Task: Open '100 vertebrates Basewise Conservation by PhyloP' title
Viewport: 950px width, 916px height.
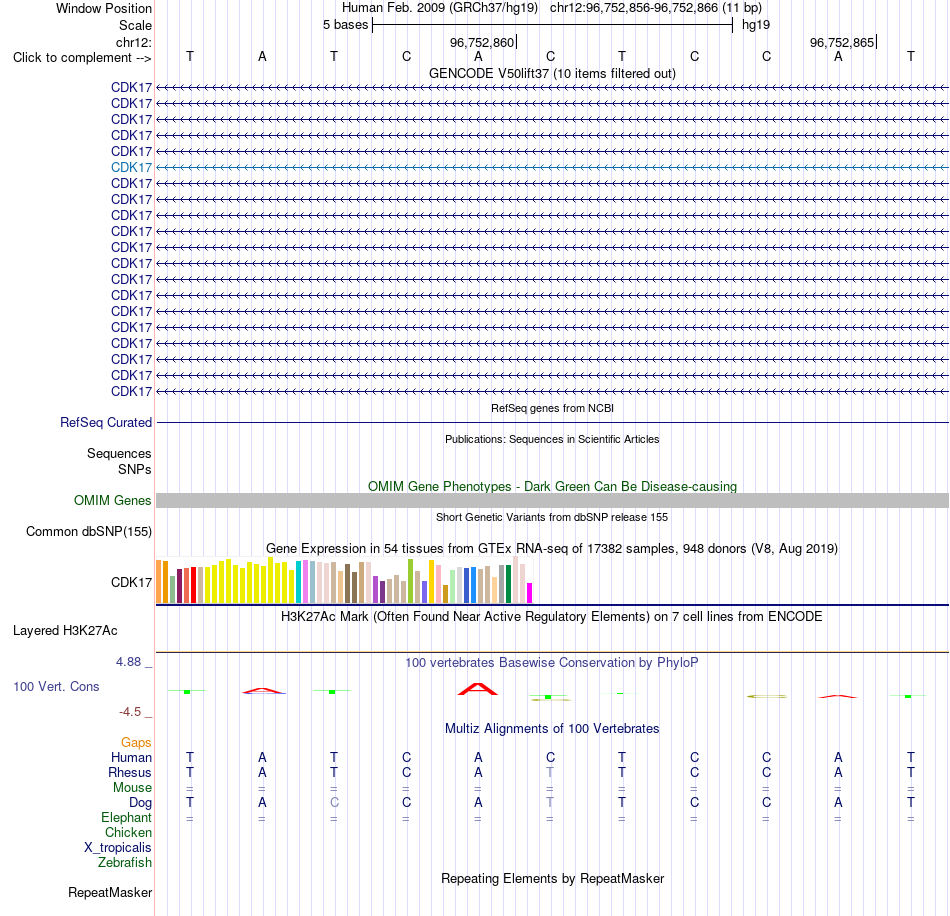Action: [552, 663]
